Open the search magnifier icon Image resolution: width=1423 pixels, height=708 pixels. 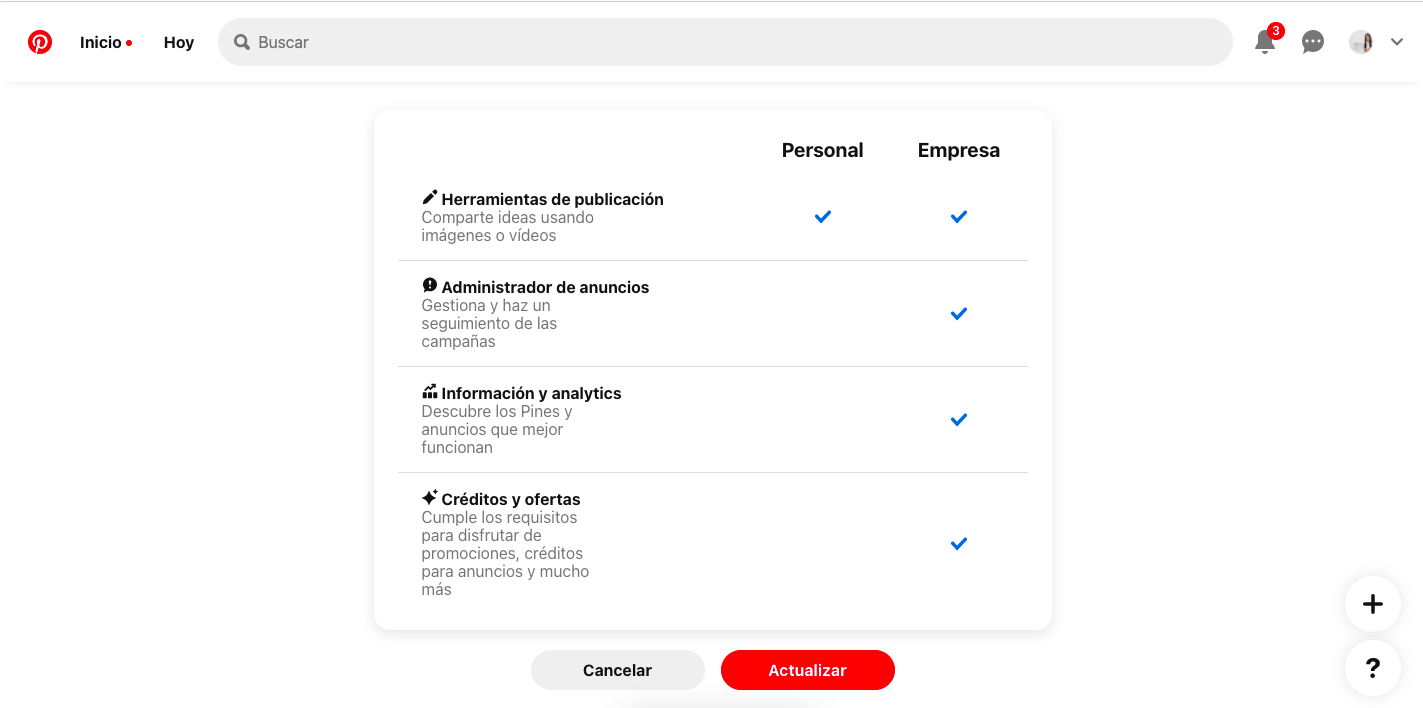241,42
